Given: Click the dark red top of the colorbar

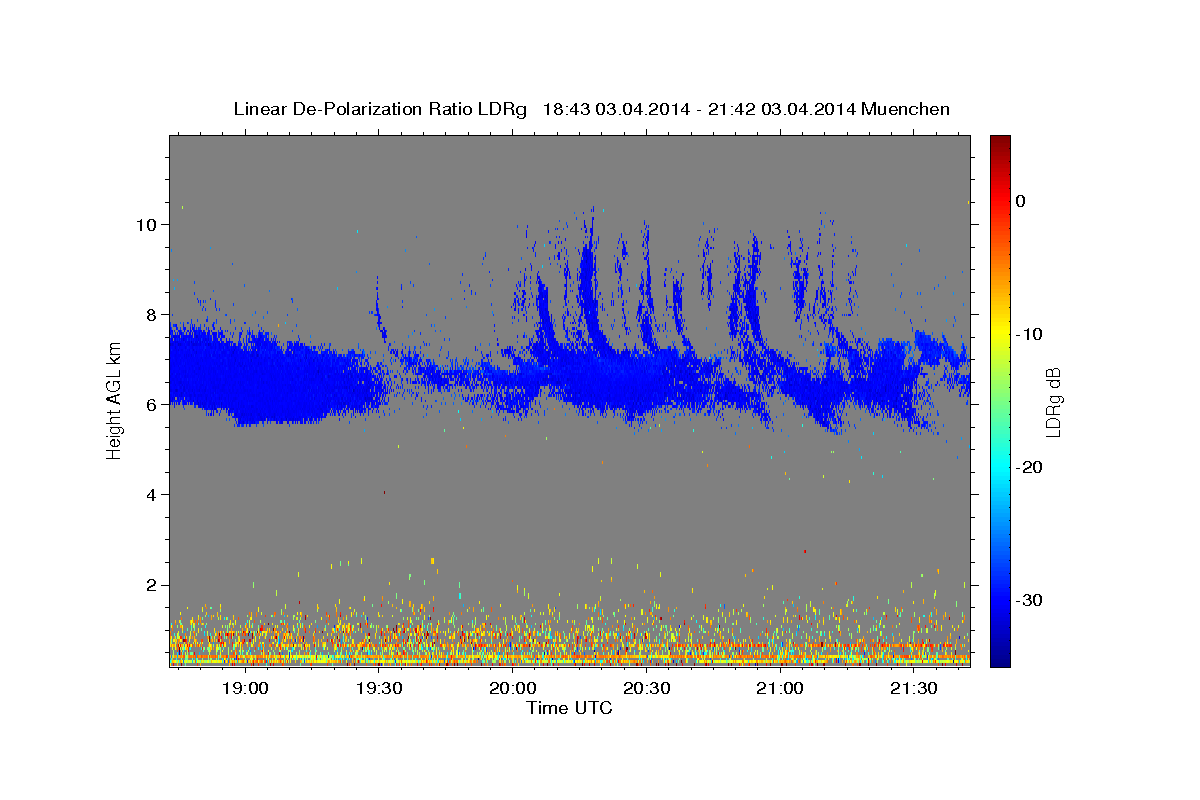Looking at the screenshot, I should coord(1000,142).
